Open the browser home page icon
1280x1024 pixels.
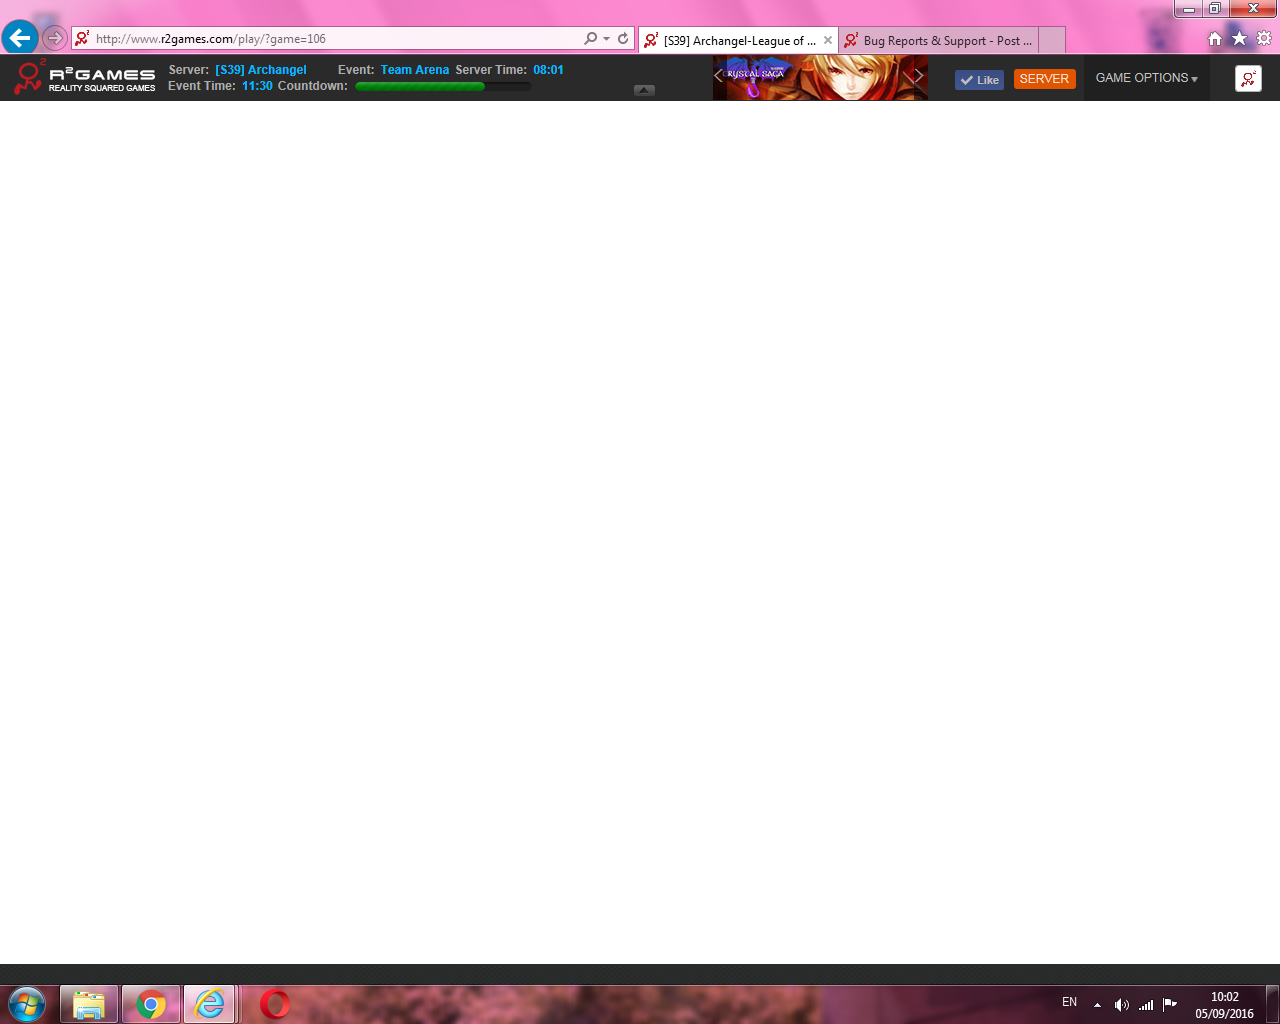1215,39
